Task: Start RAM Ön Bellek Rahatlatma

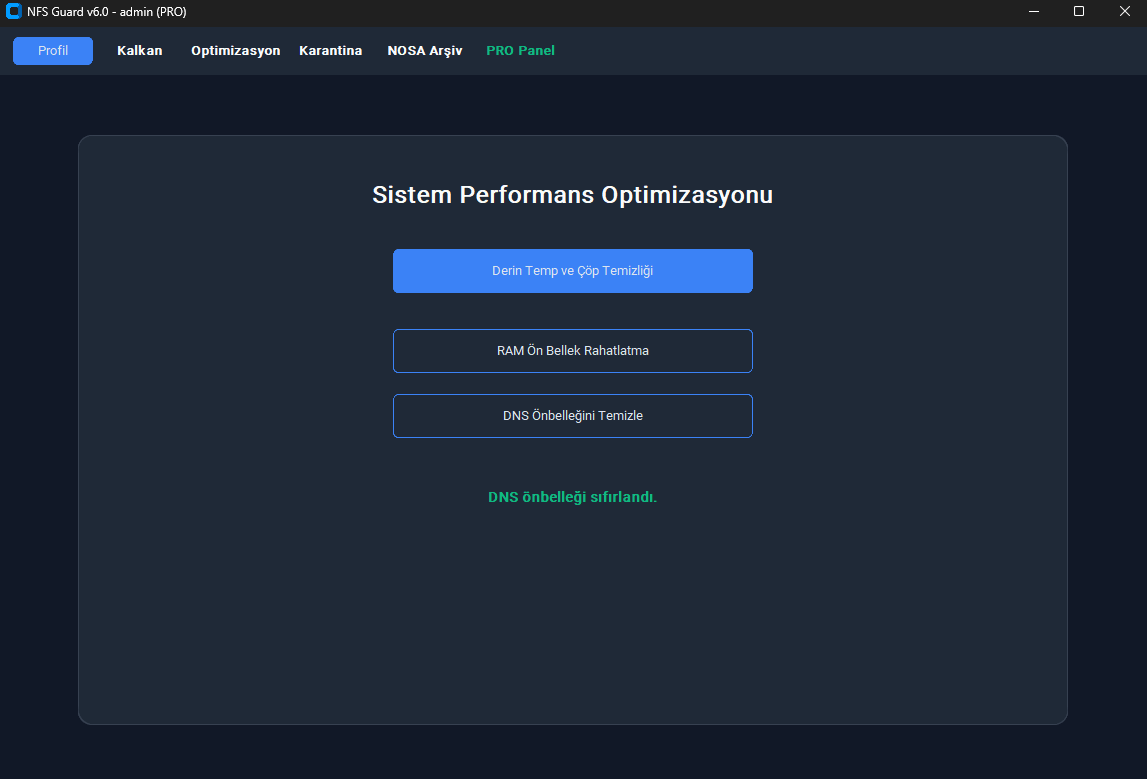Action: [573, 351]
